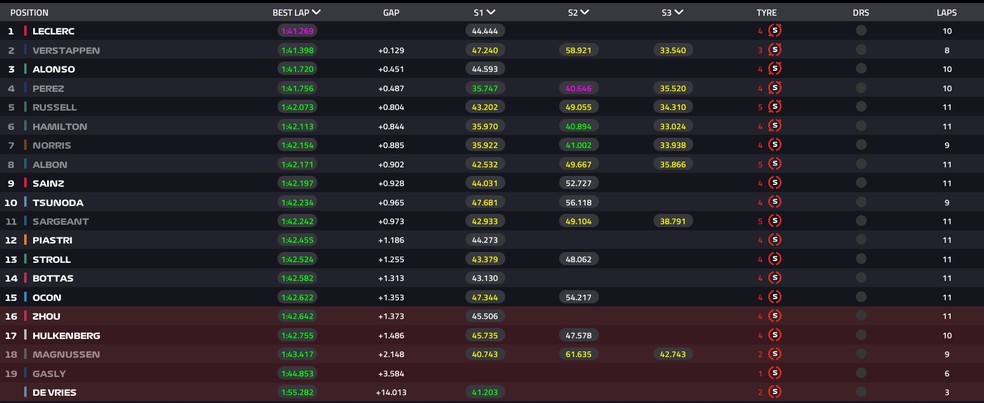Select driver Norris's name
The image size is (984, 403).
click(51, 146)
